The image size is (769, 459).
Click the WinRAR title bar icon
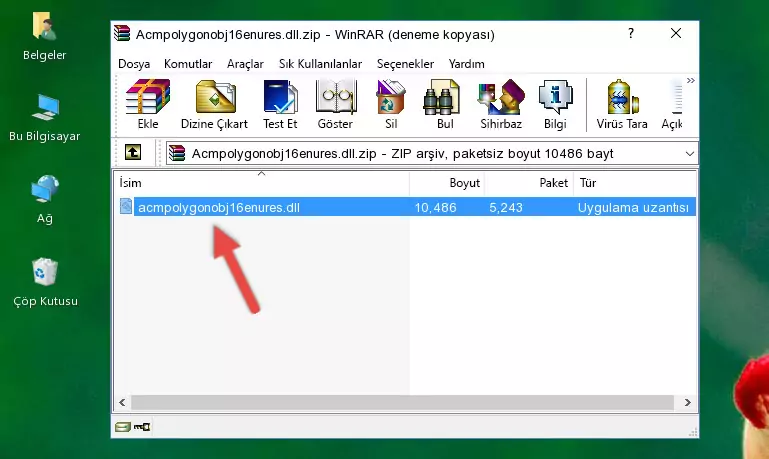coord(122,33)
